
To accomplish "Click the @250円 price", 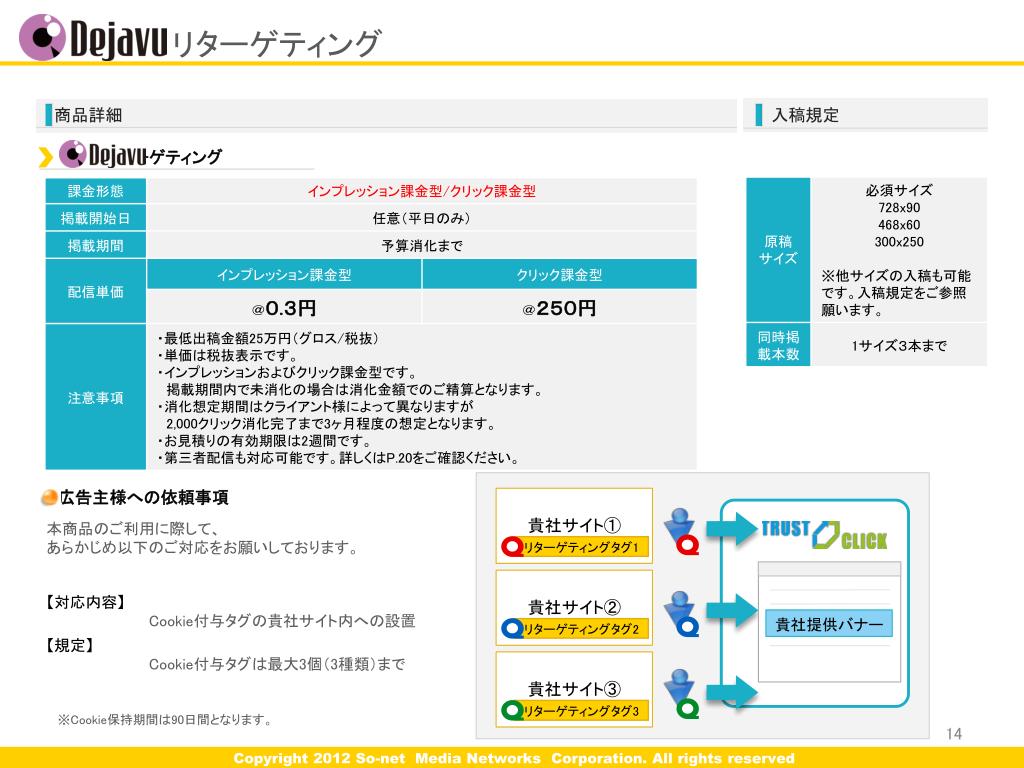I will (x=560, y=308).
